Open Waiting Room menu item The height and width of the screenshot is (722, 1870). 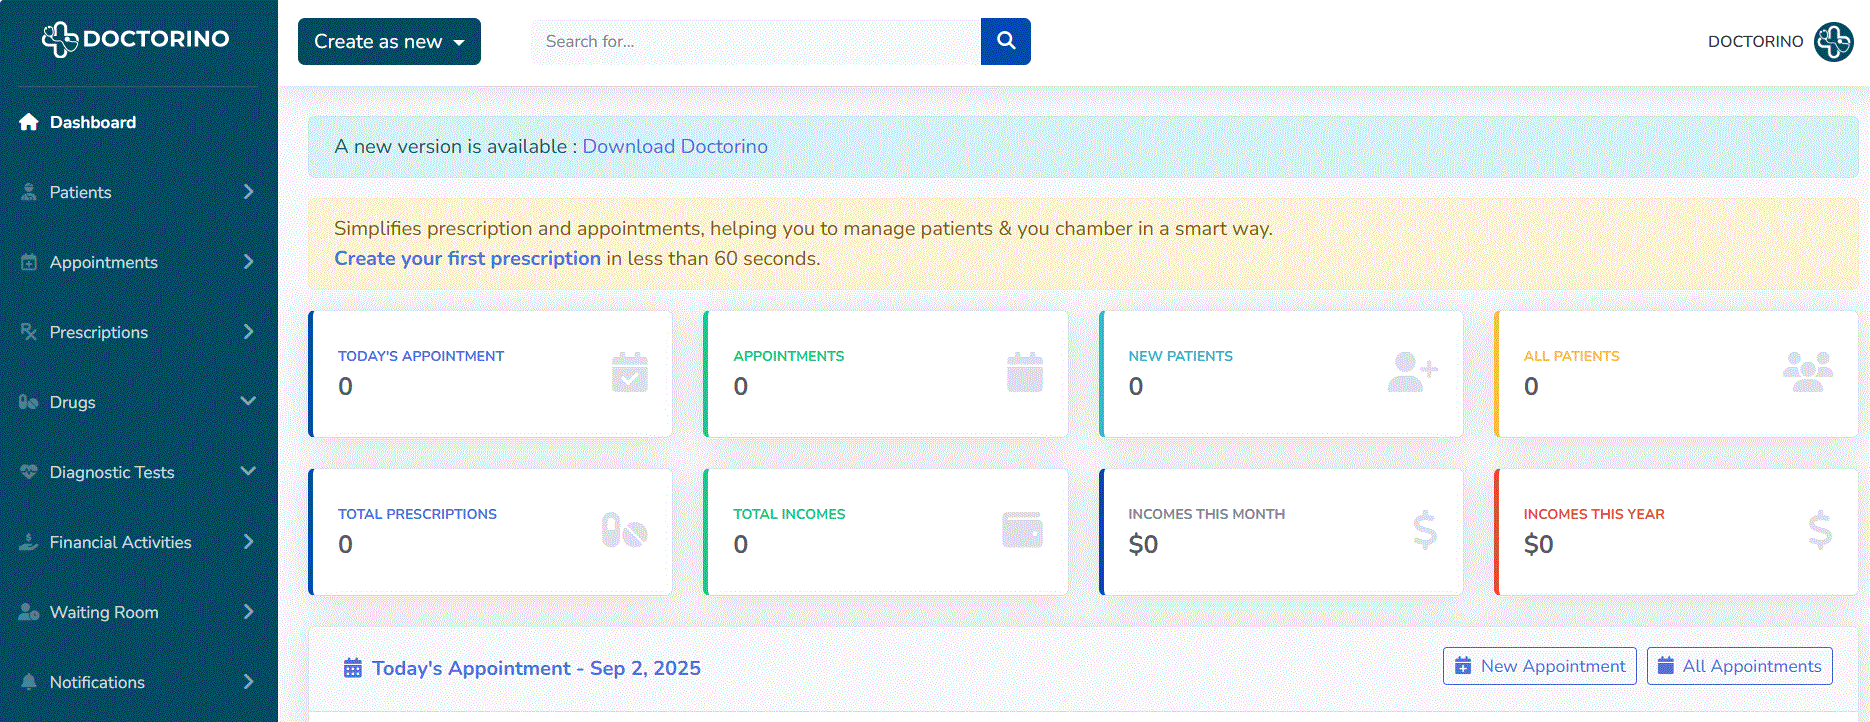tap(104, 612)
